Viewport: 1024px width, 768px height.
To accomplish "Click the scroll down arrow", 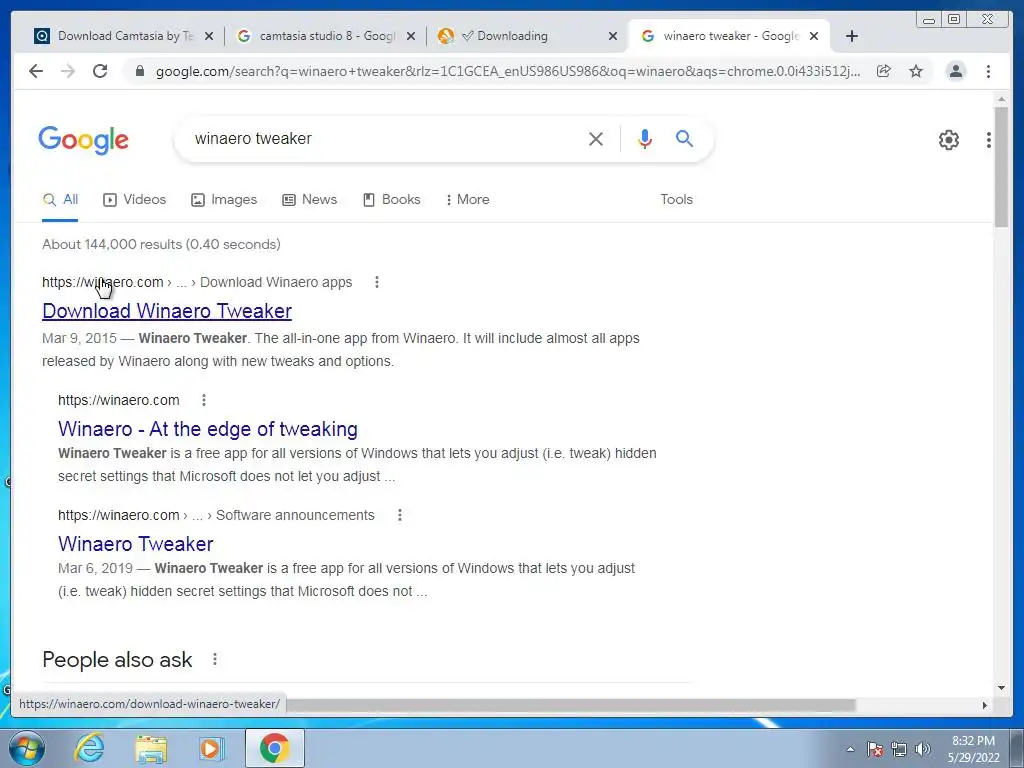I will pyautogui.click(x=1001, y=688).
